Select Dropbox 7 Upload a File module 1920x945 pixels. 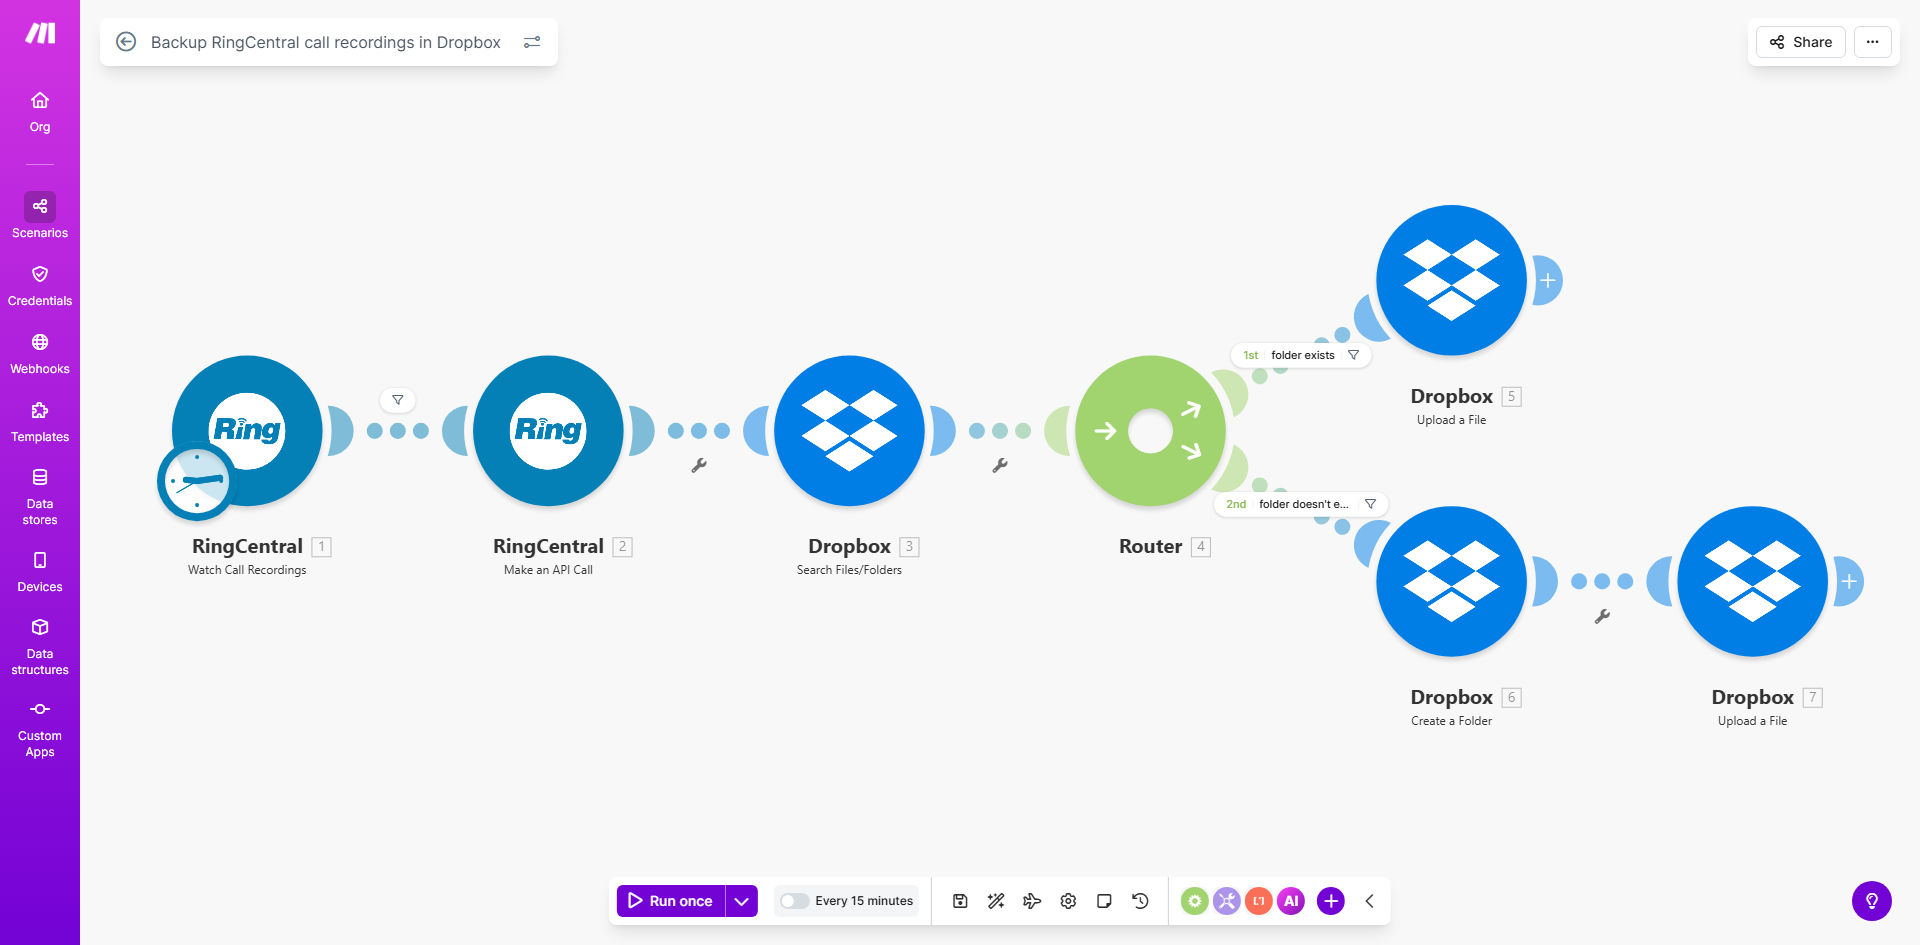pyautogui.click(x=1752, y=581)
